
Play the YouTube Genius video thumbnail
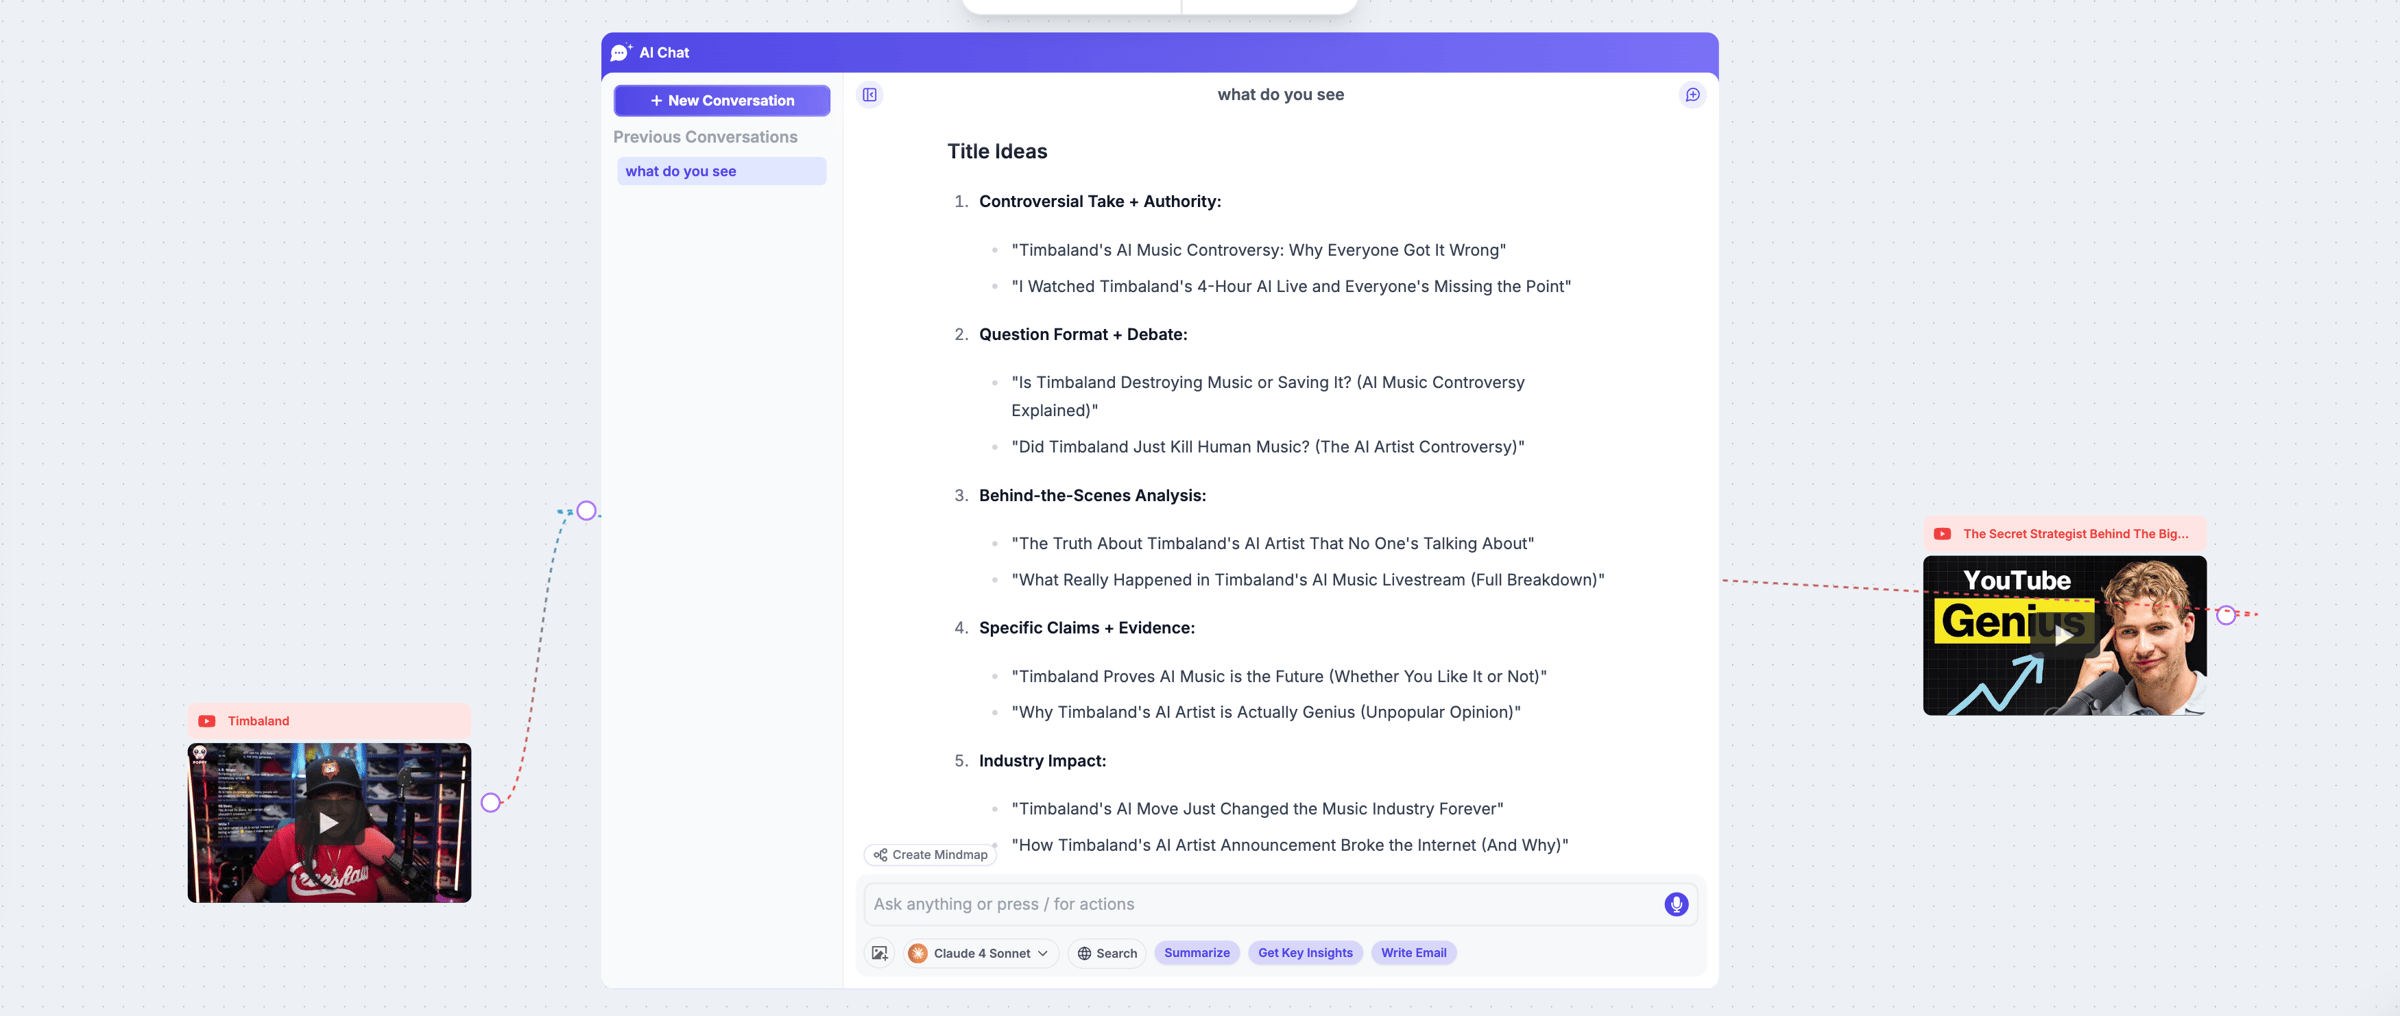[x=2064, y=636]
